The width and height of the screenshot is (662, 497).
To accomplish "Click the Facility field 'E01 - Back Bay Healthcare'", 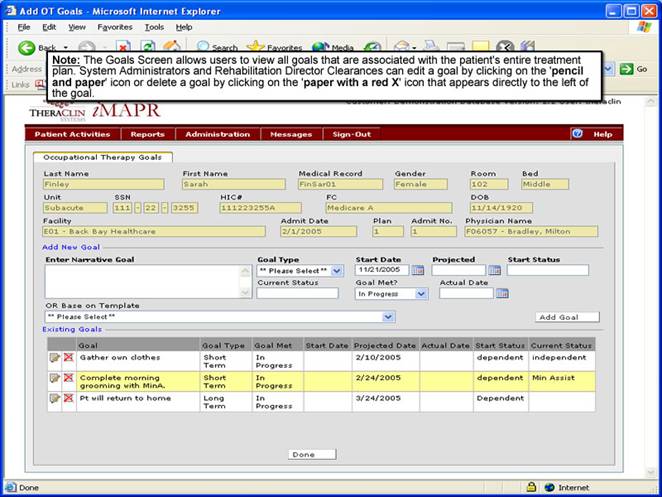I will (154, 231).
